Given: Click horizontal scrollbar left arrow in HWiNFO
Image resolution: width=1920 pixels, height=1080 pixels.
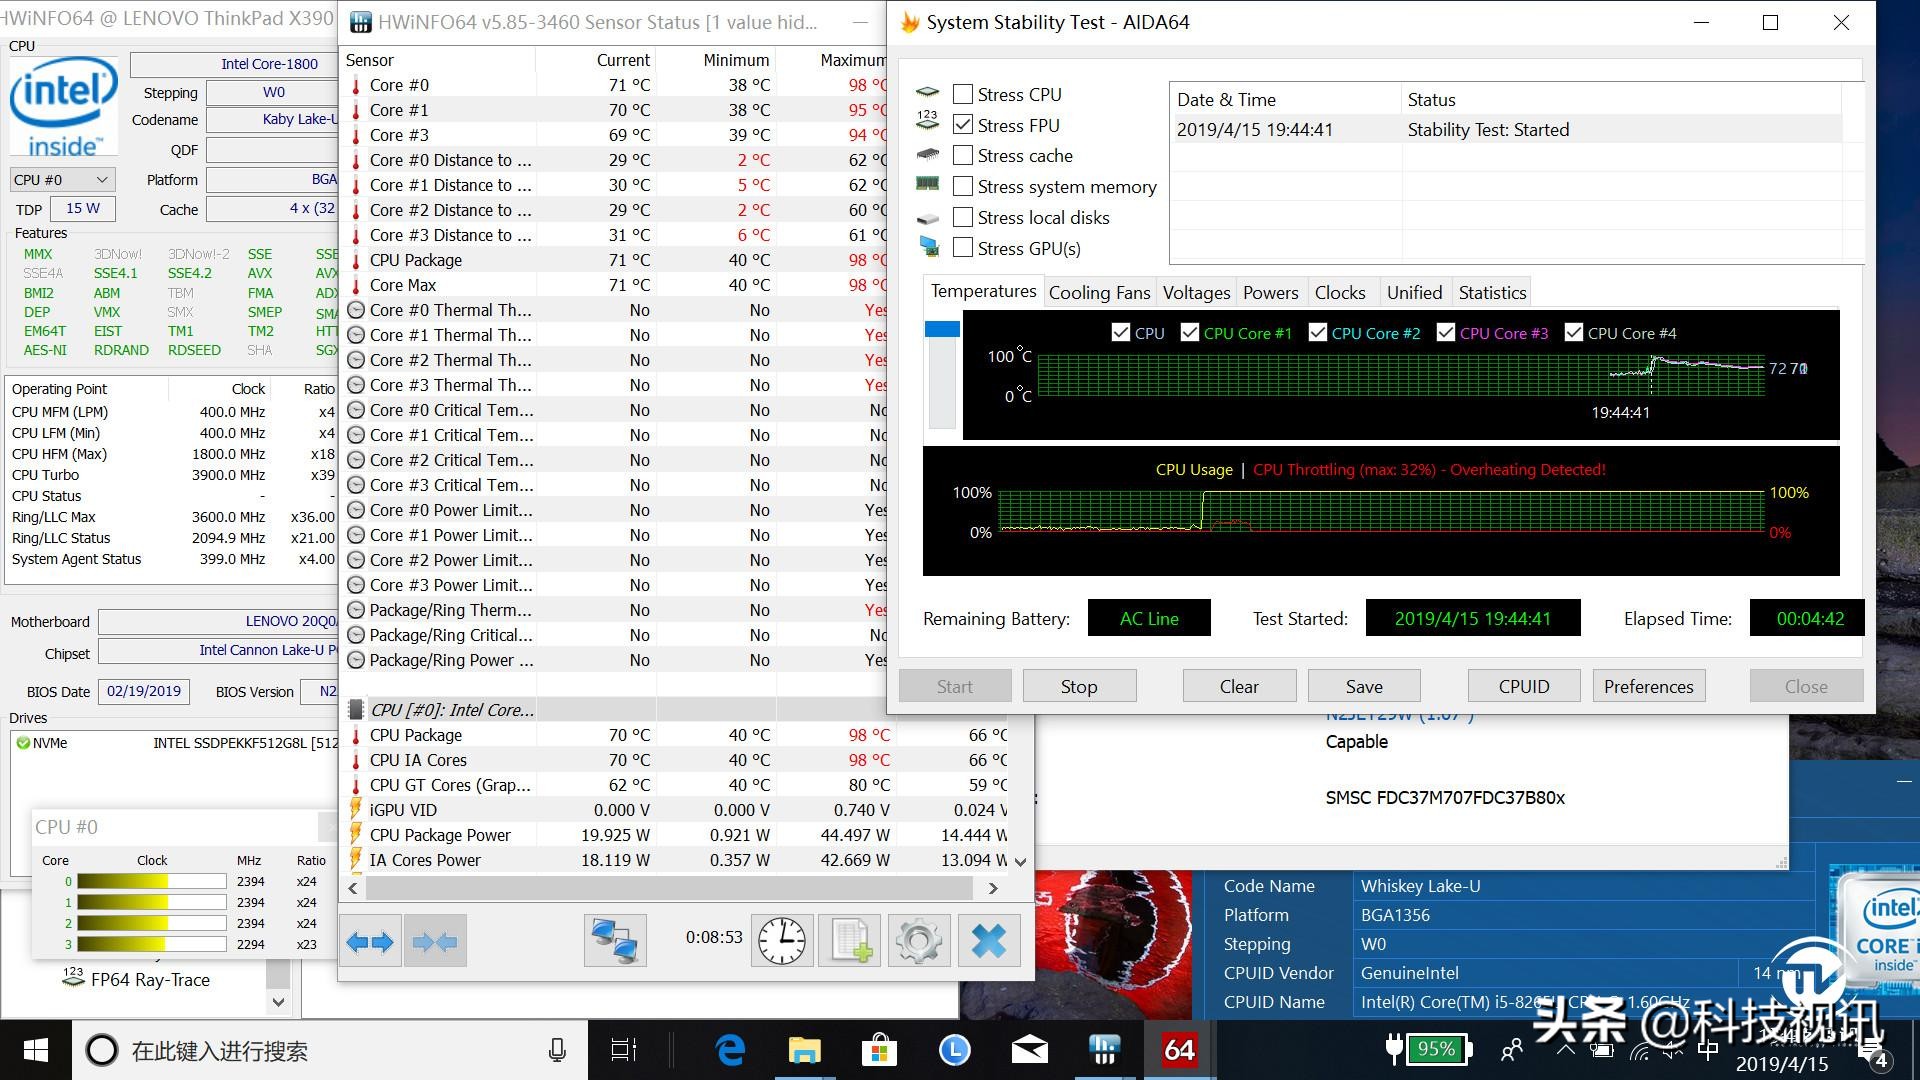Looking at the screenshot, I should pos(353,888).
